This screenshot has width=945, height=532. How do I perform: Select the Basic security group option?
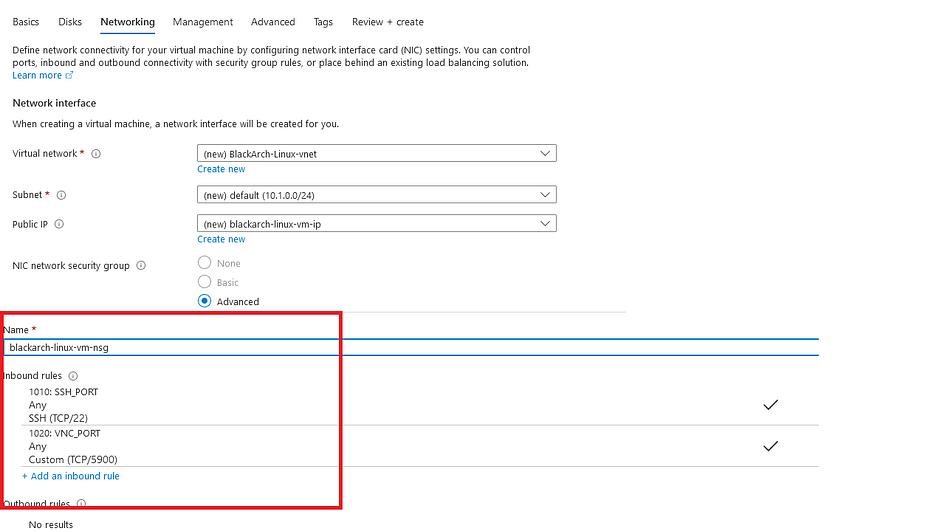click(x=204, y=282)
